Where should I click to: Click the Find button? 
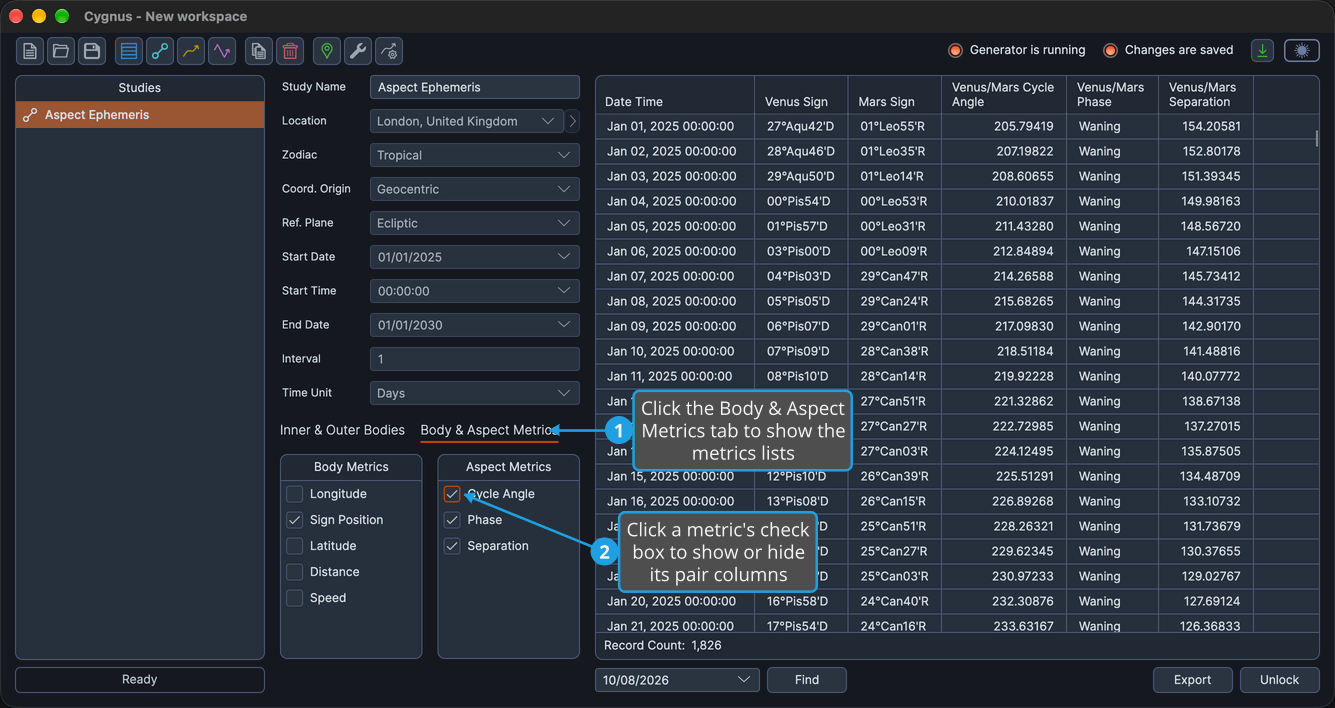tap(807, 680)
